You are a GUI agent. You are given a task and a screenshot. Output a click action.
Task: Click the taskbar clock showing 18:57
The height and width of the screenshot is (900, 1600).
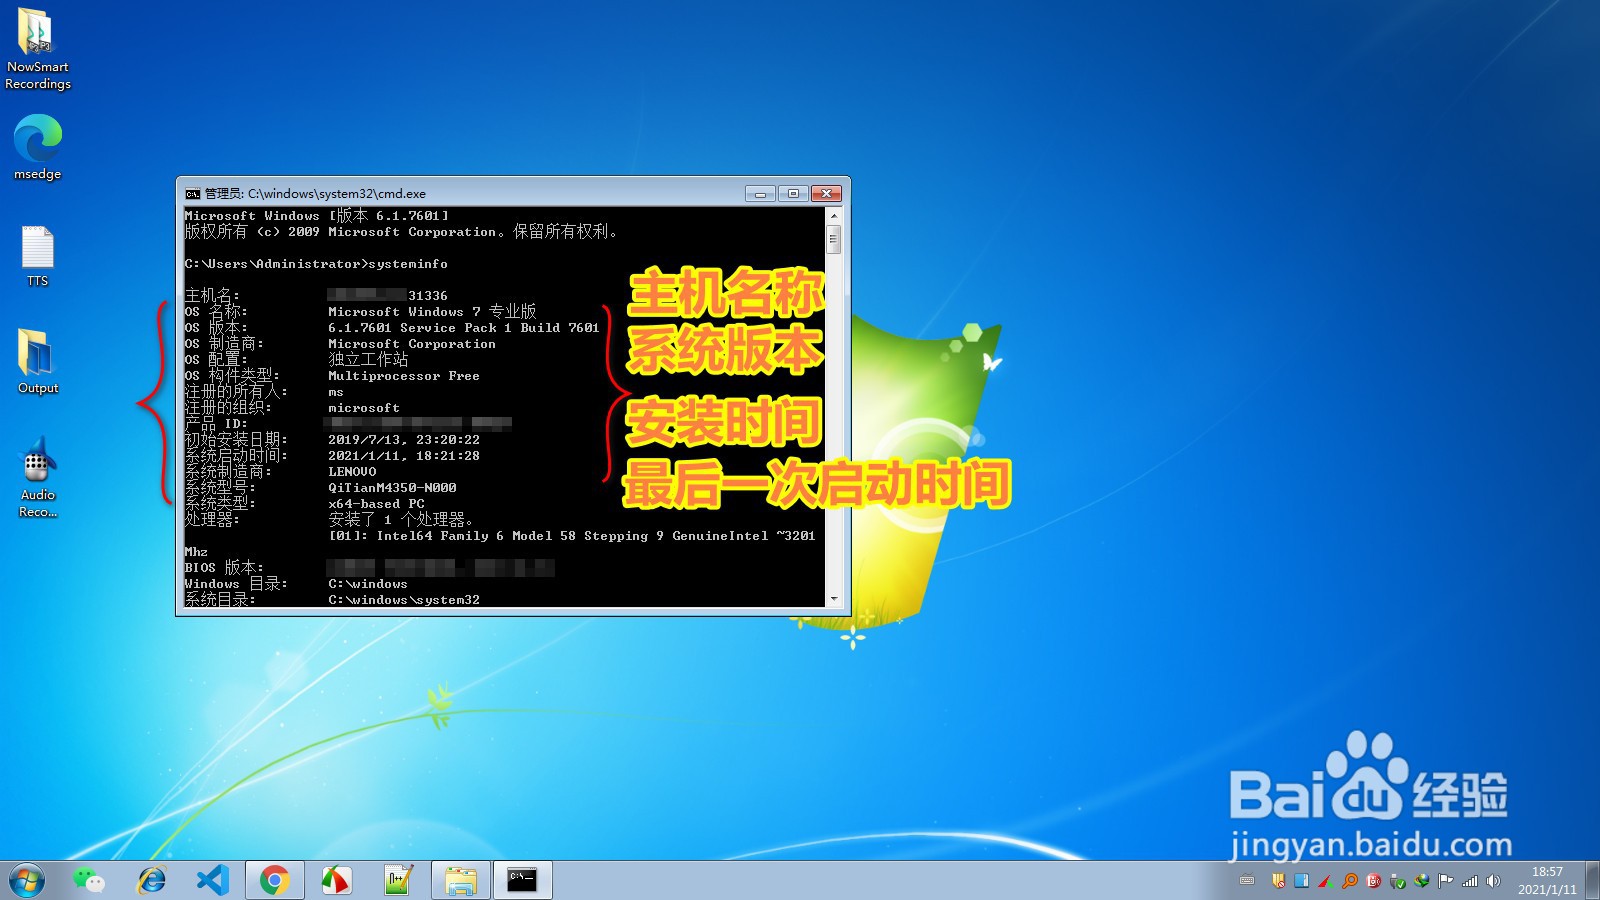(1547, 880)
